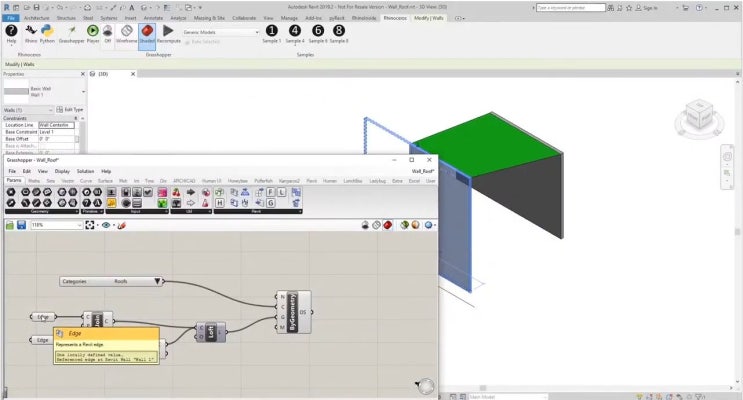743x400 pixels.
Task: Expand the Grasshopper canvas zoom percentage dropdown
Action: (x=57, y=225)
